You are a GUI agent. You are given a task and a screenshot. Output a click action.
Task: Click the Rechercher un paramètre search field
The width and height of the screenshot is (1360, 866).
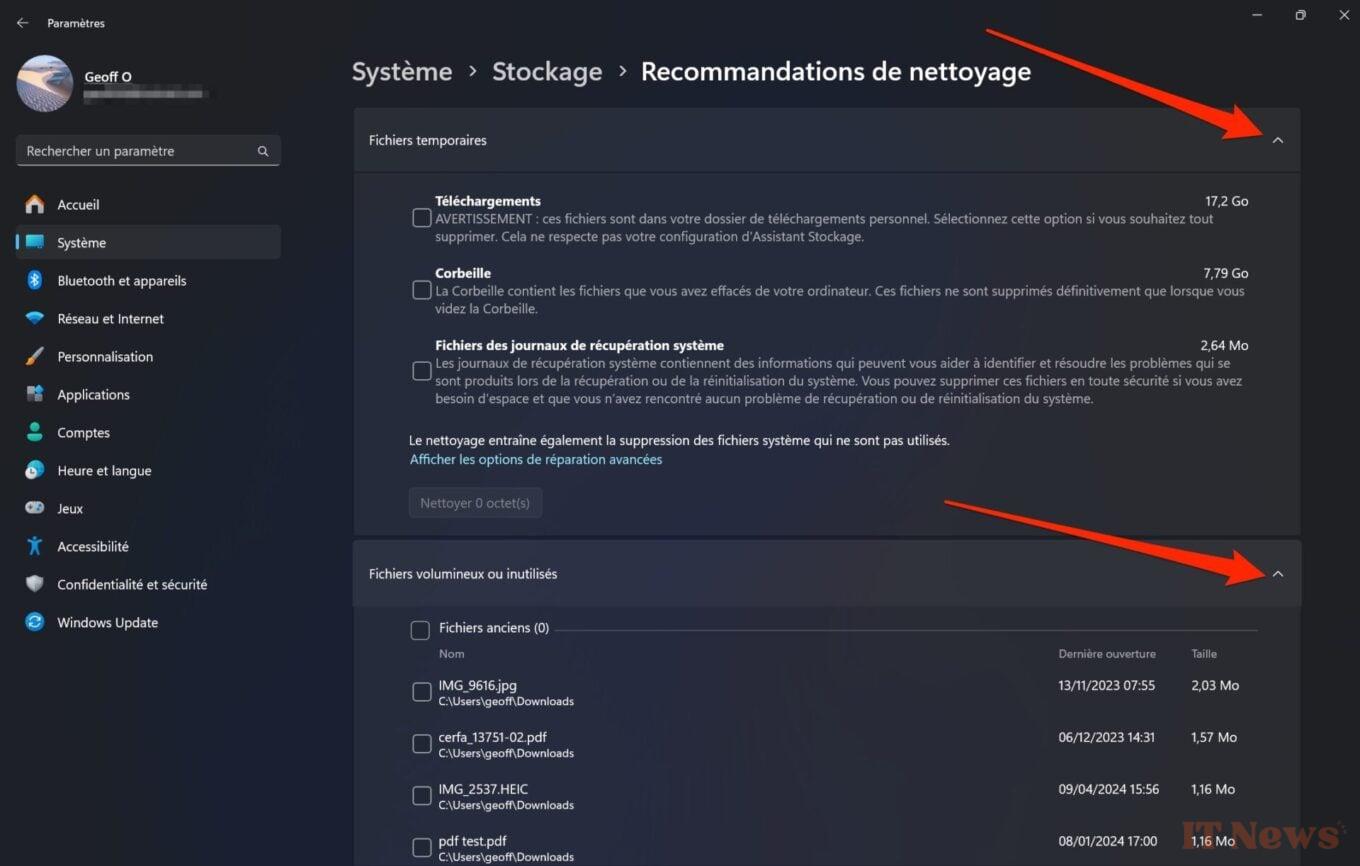click(x=148, y=150)
